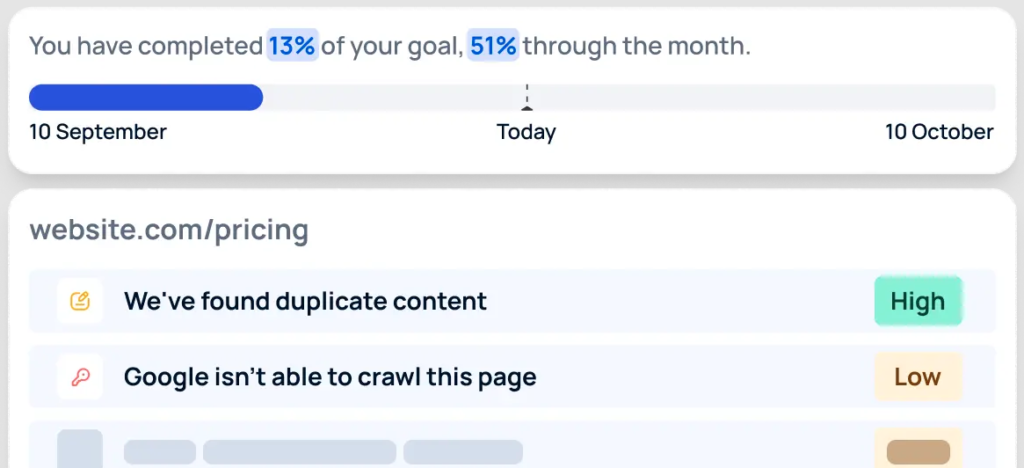
Task: Click the unfilled track of the progress bar
Action: 760,97
